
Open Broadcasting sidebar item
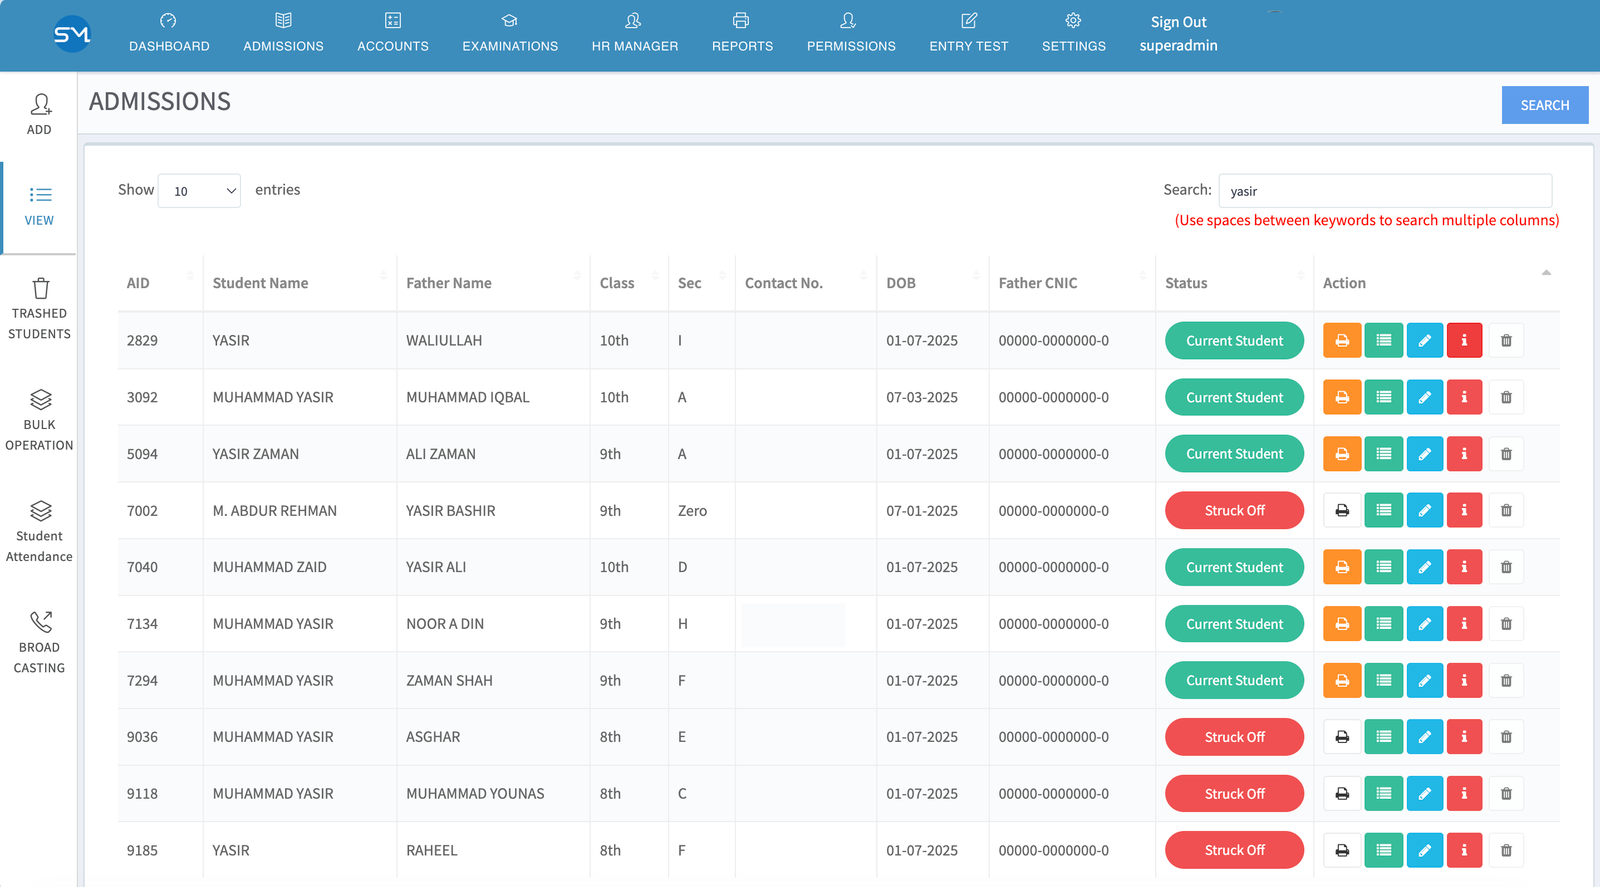[x=39, y=643]
